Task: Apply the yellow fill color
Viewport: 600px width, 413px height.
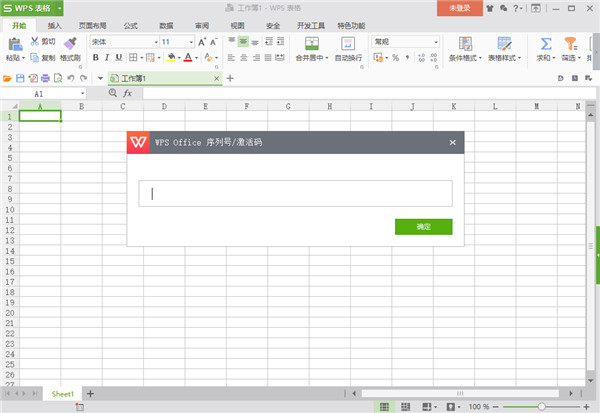Action: 171,58
